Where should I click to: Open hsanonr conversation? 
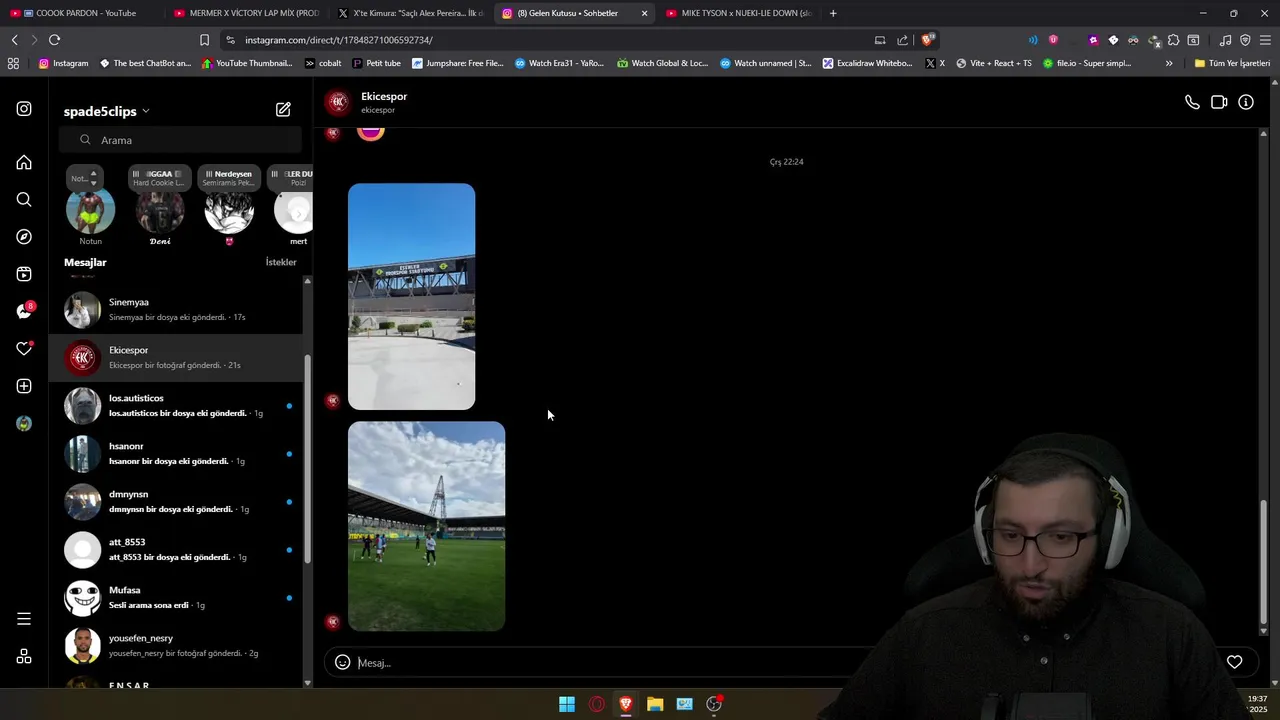click(x=176, y=453)
